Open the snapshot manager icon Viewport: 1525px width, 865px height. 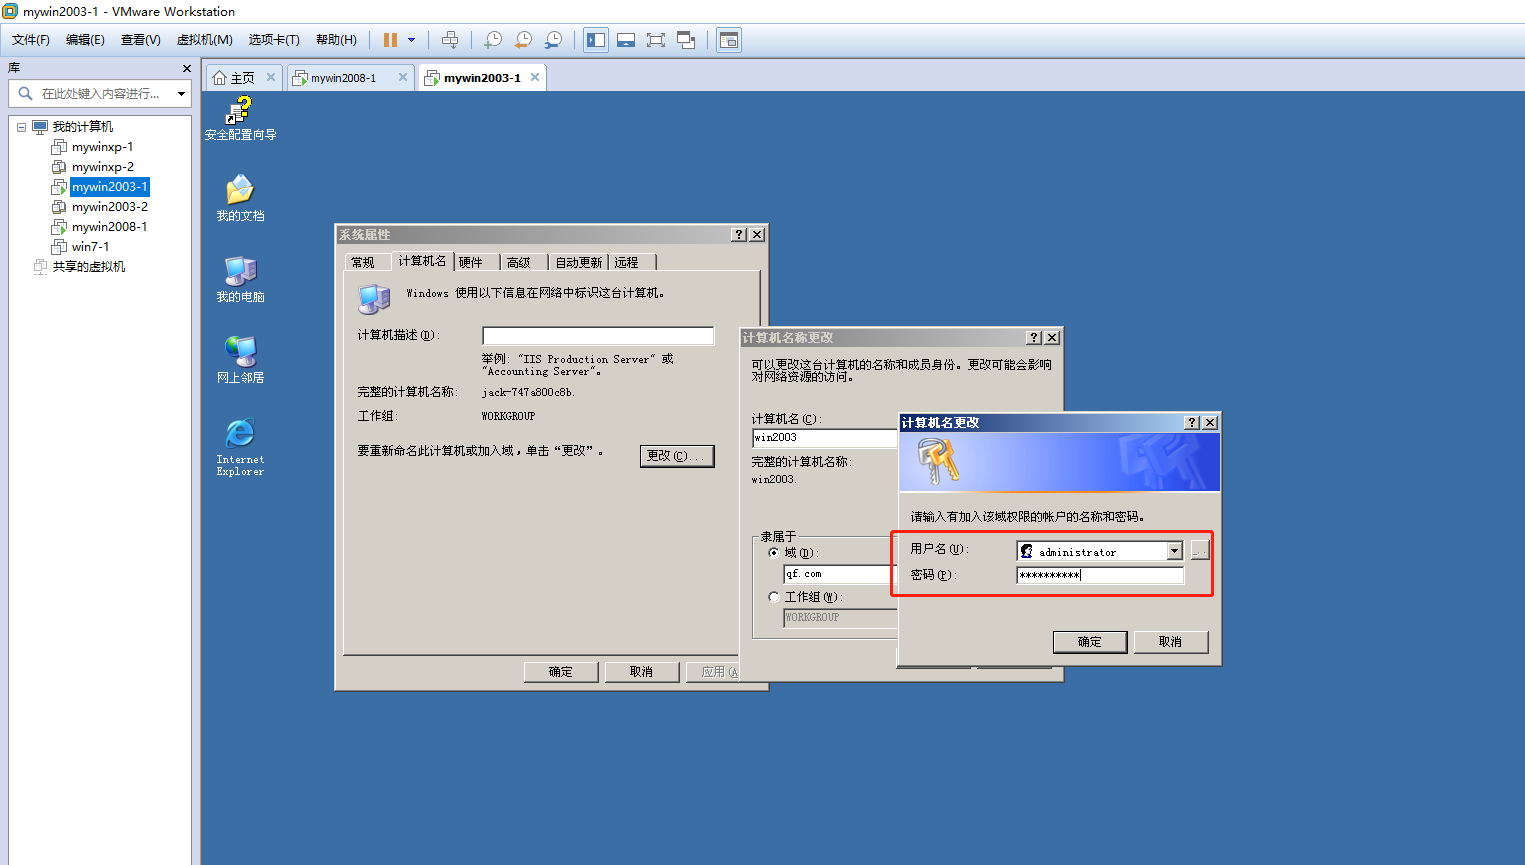pyautogui.click(x=553, y=40)
